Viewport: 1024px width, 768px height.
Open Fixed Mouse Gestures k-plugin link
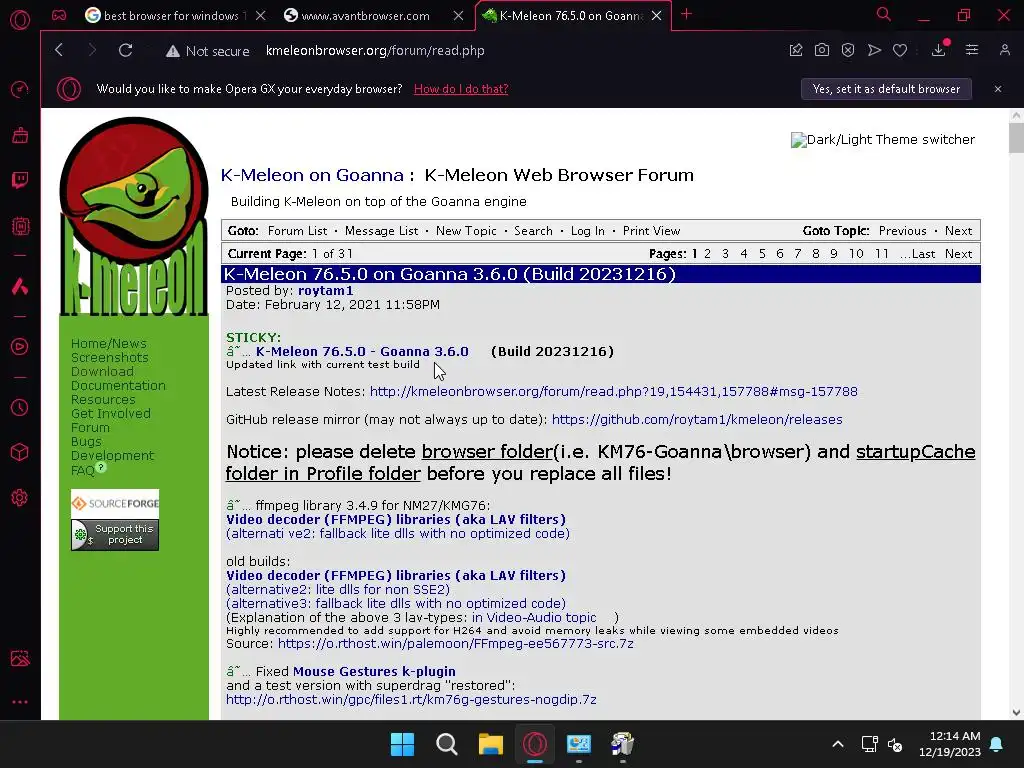point(374,671)
